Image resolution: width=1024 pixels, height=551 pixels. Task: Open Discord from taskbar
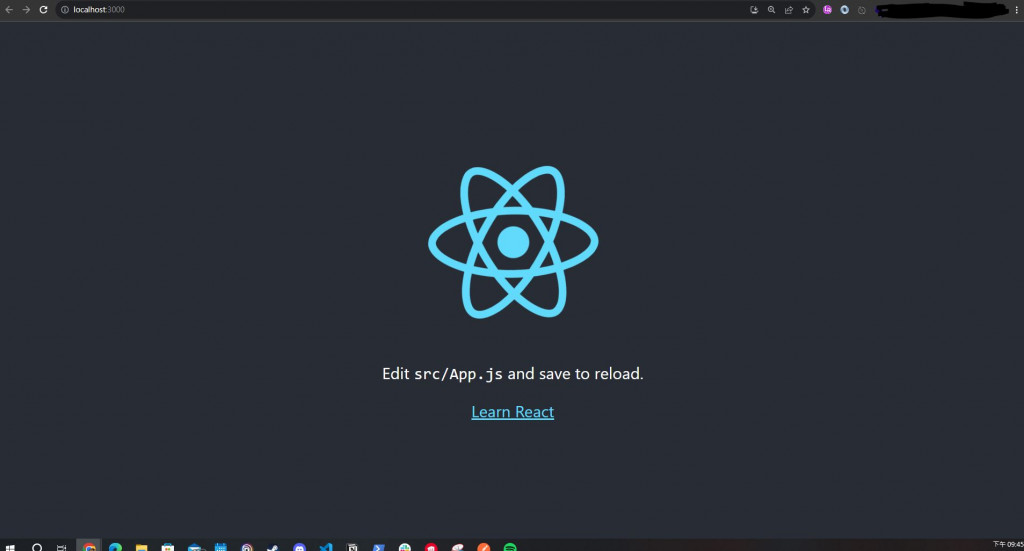coord(299,547)
